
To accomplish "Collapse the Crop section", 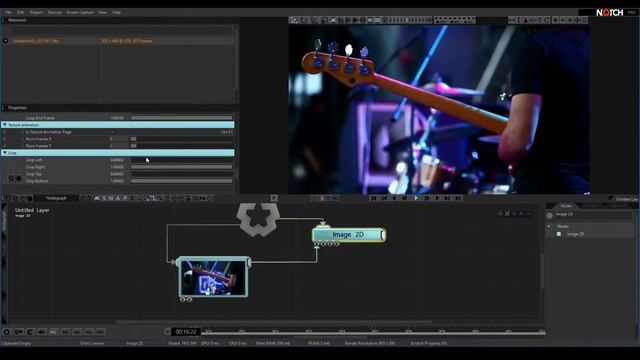I will [x=4, y=153].
